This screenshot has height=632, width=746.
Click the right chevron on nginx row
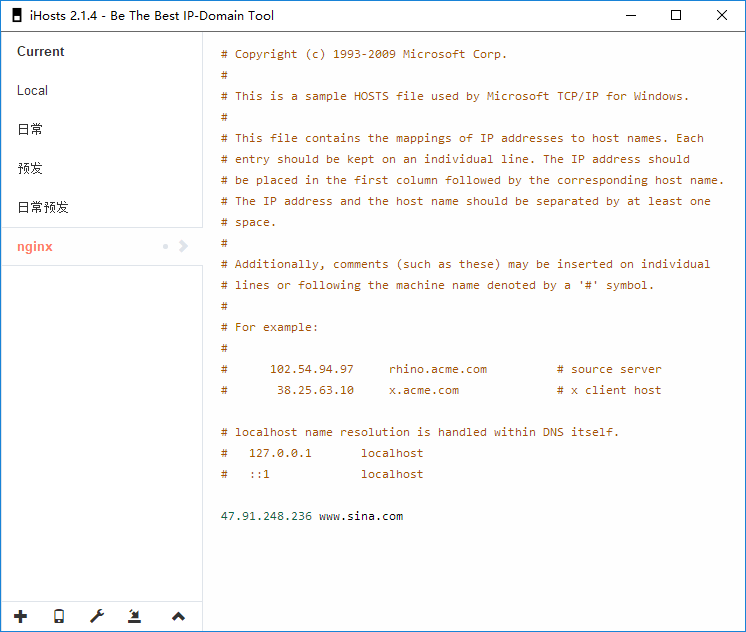183,246
